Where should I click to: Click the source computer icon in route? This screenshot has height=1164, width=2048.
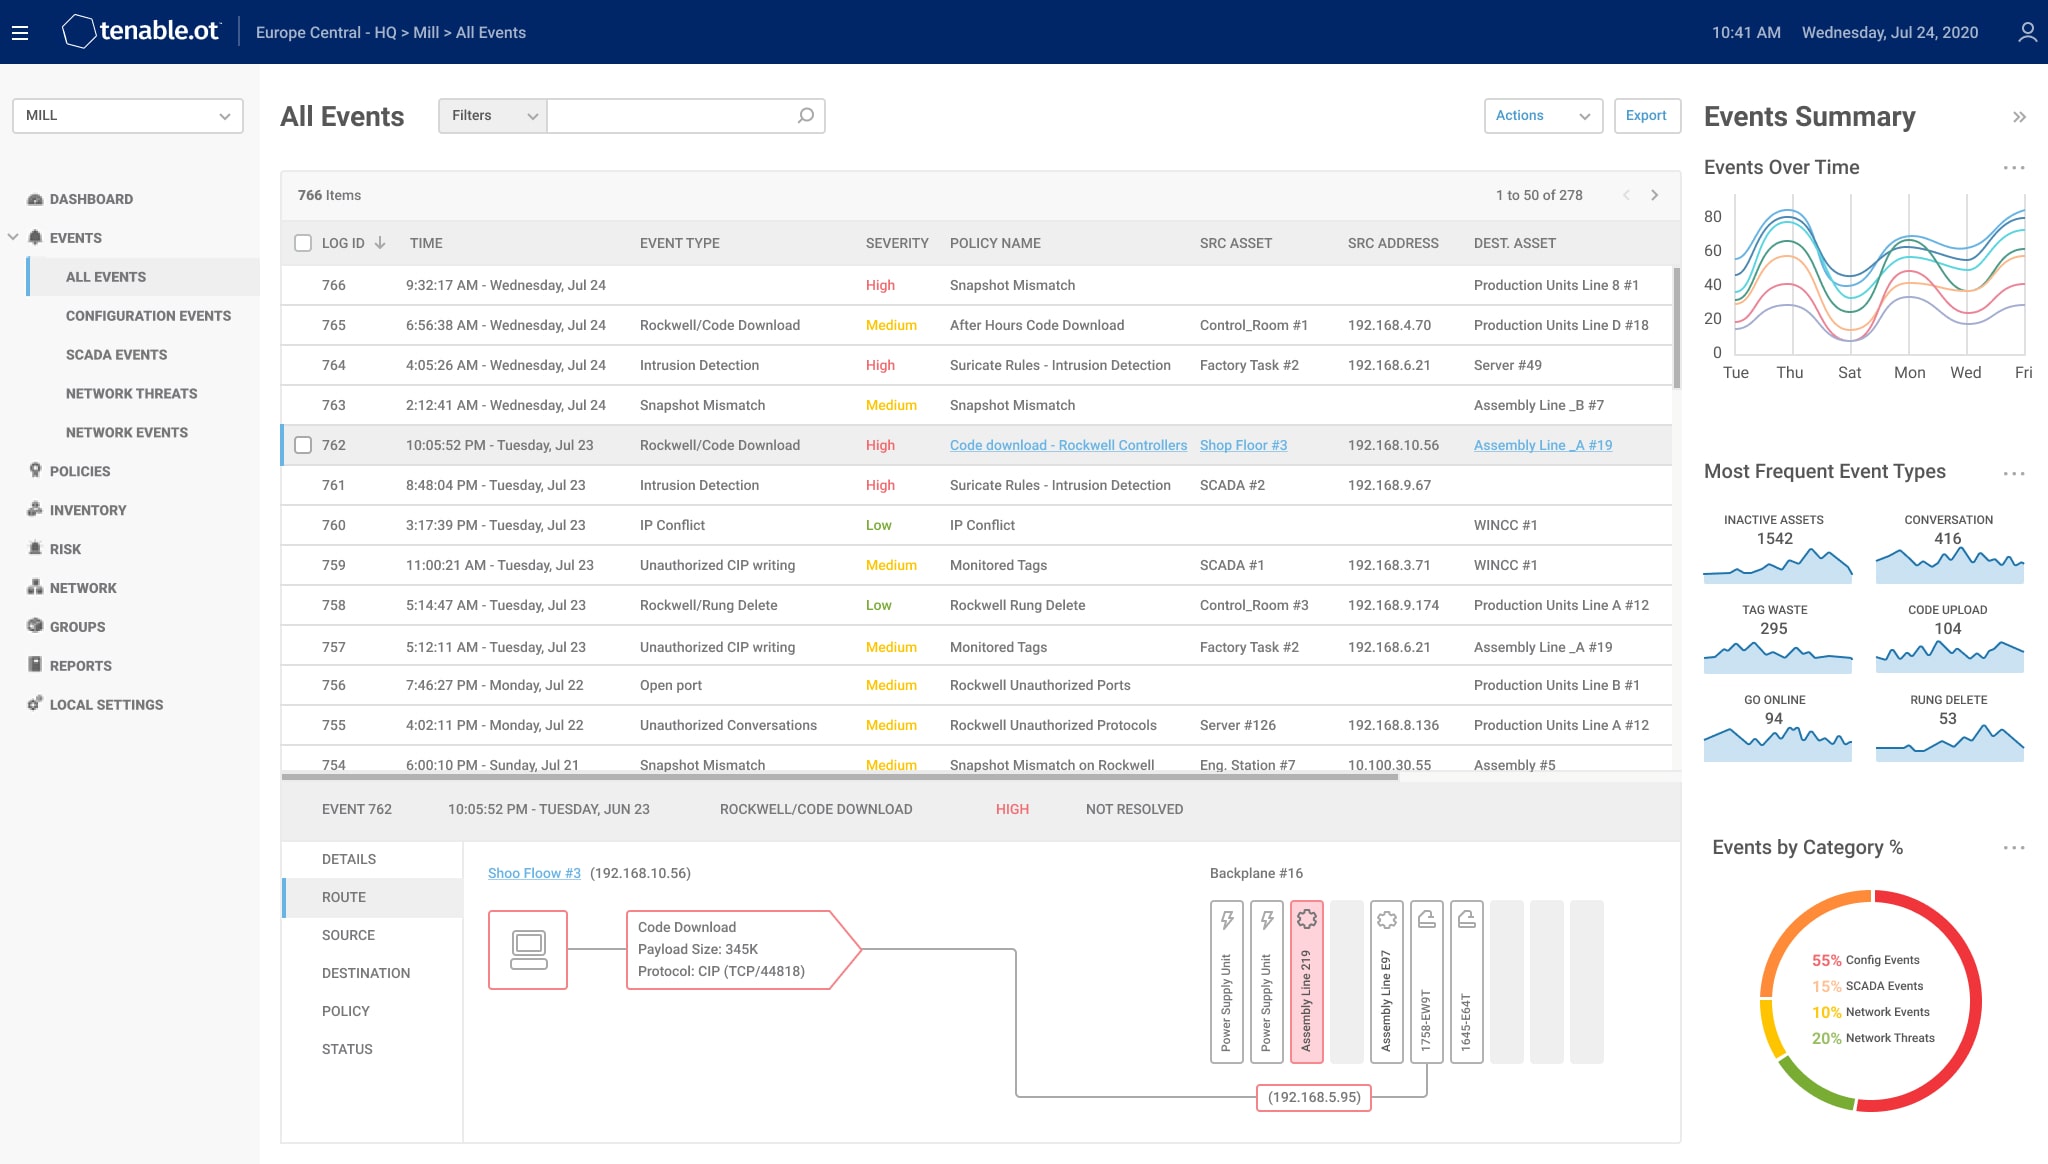(528, 950)
